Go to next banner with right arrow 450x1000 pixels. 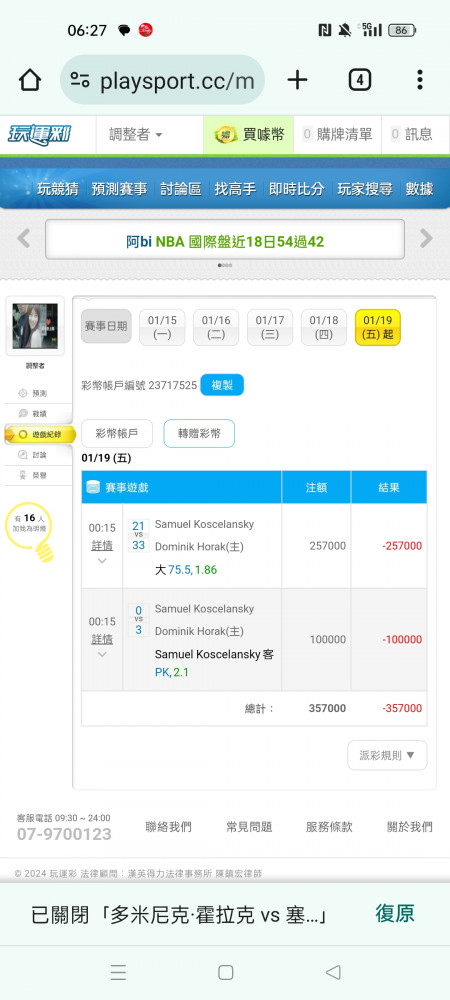pyautogui.click(x=426, y=239)
